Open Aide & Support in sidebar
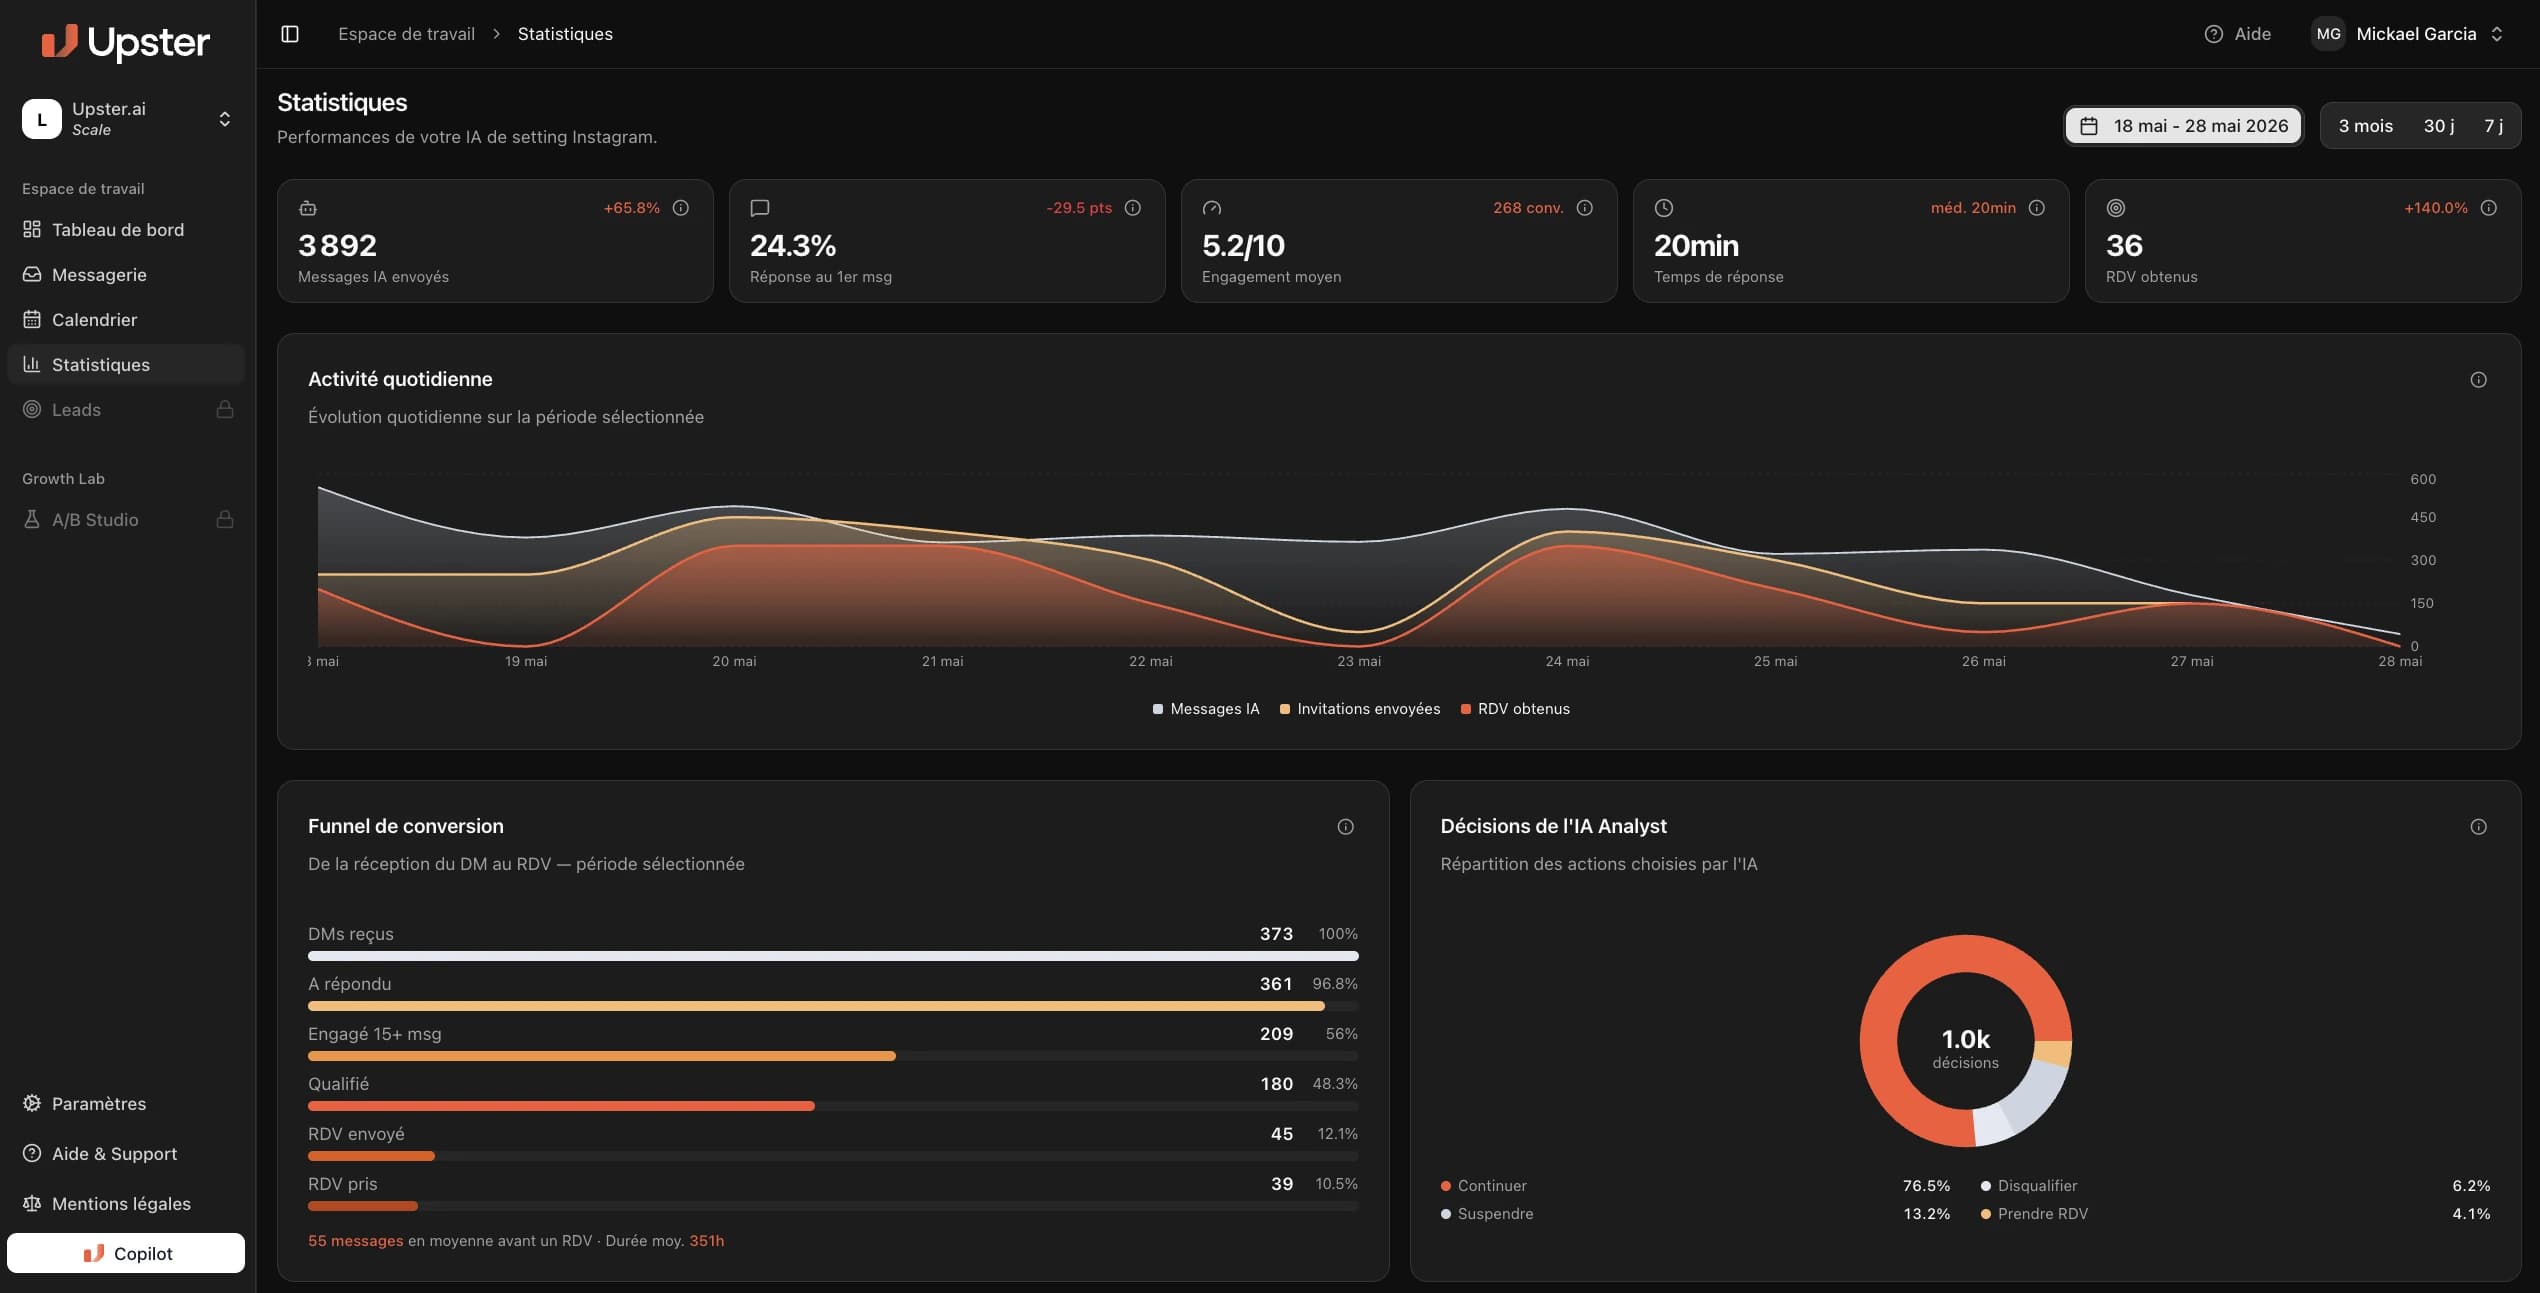This screenshot has height=1293, width=2540. click(x=126, y=1153)
